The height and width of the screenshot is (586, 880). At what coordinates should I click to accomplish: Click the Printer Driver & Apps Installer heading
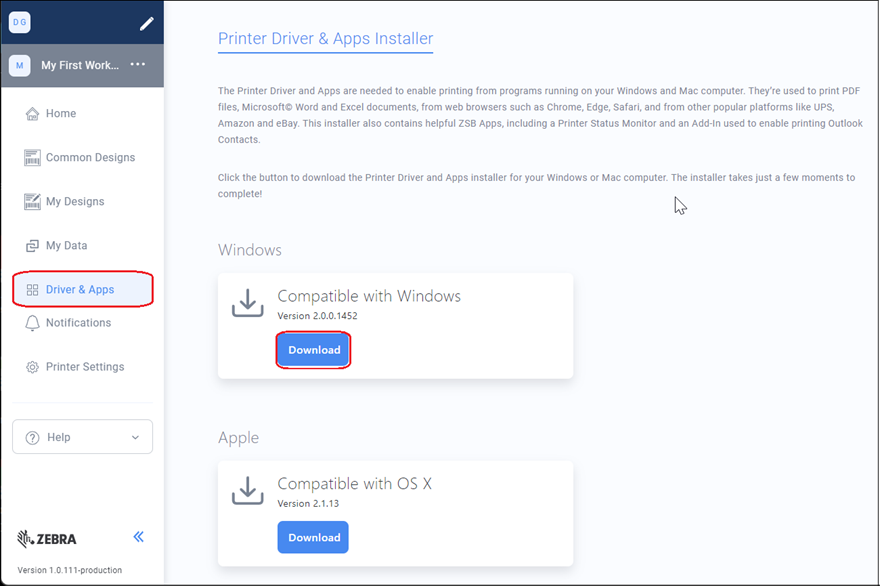(325, 39)
